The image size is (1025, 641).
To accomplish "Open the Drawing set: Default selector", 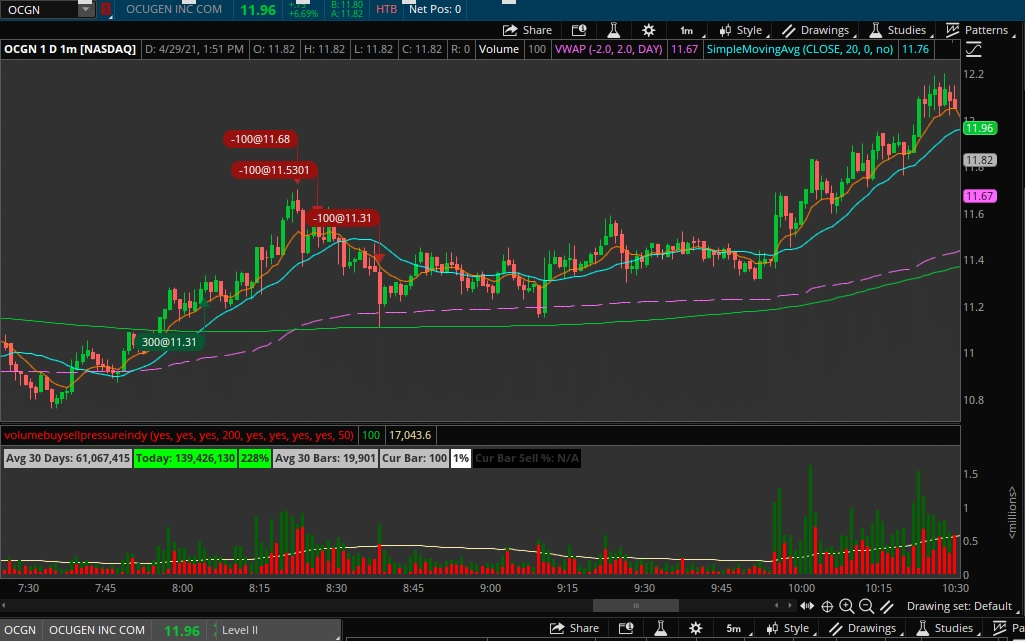I will [959, 606].
